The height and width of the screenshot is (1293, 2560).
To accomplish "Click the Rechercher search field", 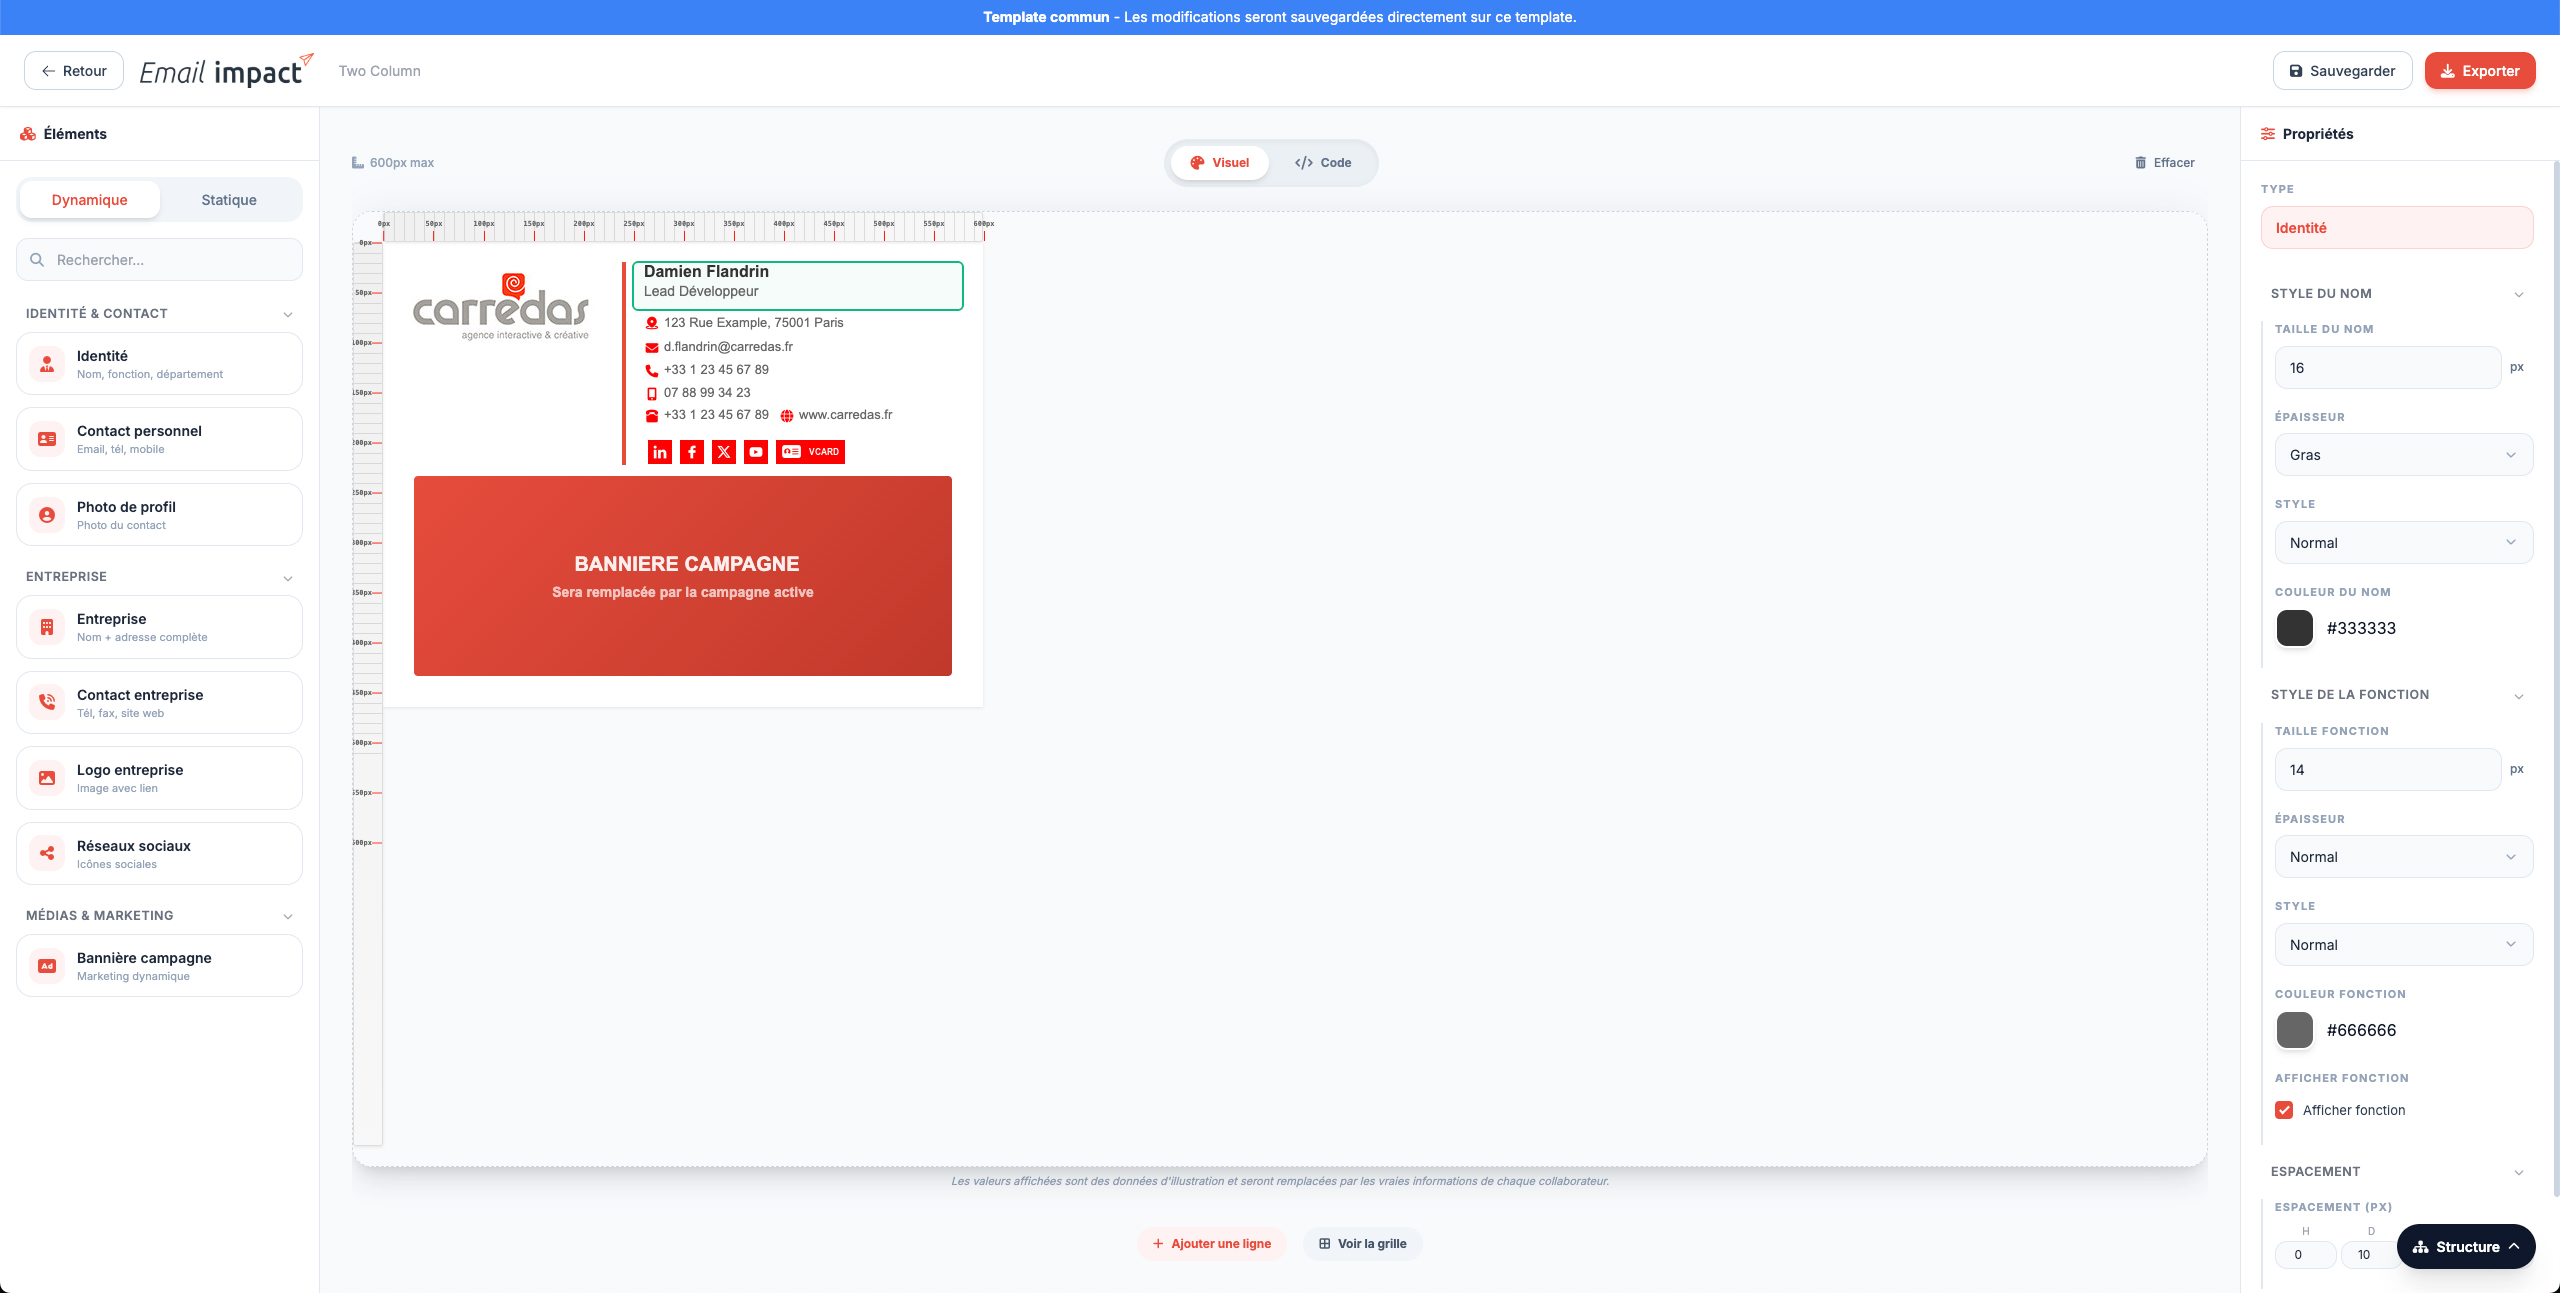I will (x=160, y=260).
